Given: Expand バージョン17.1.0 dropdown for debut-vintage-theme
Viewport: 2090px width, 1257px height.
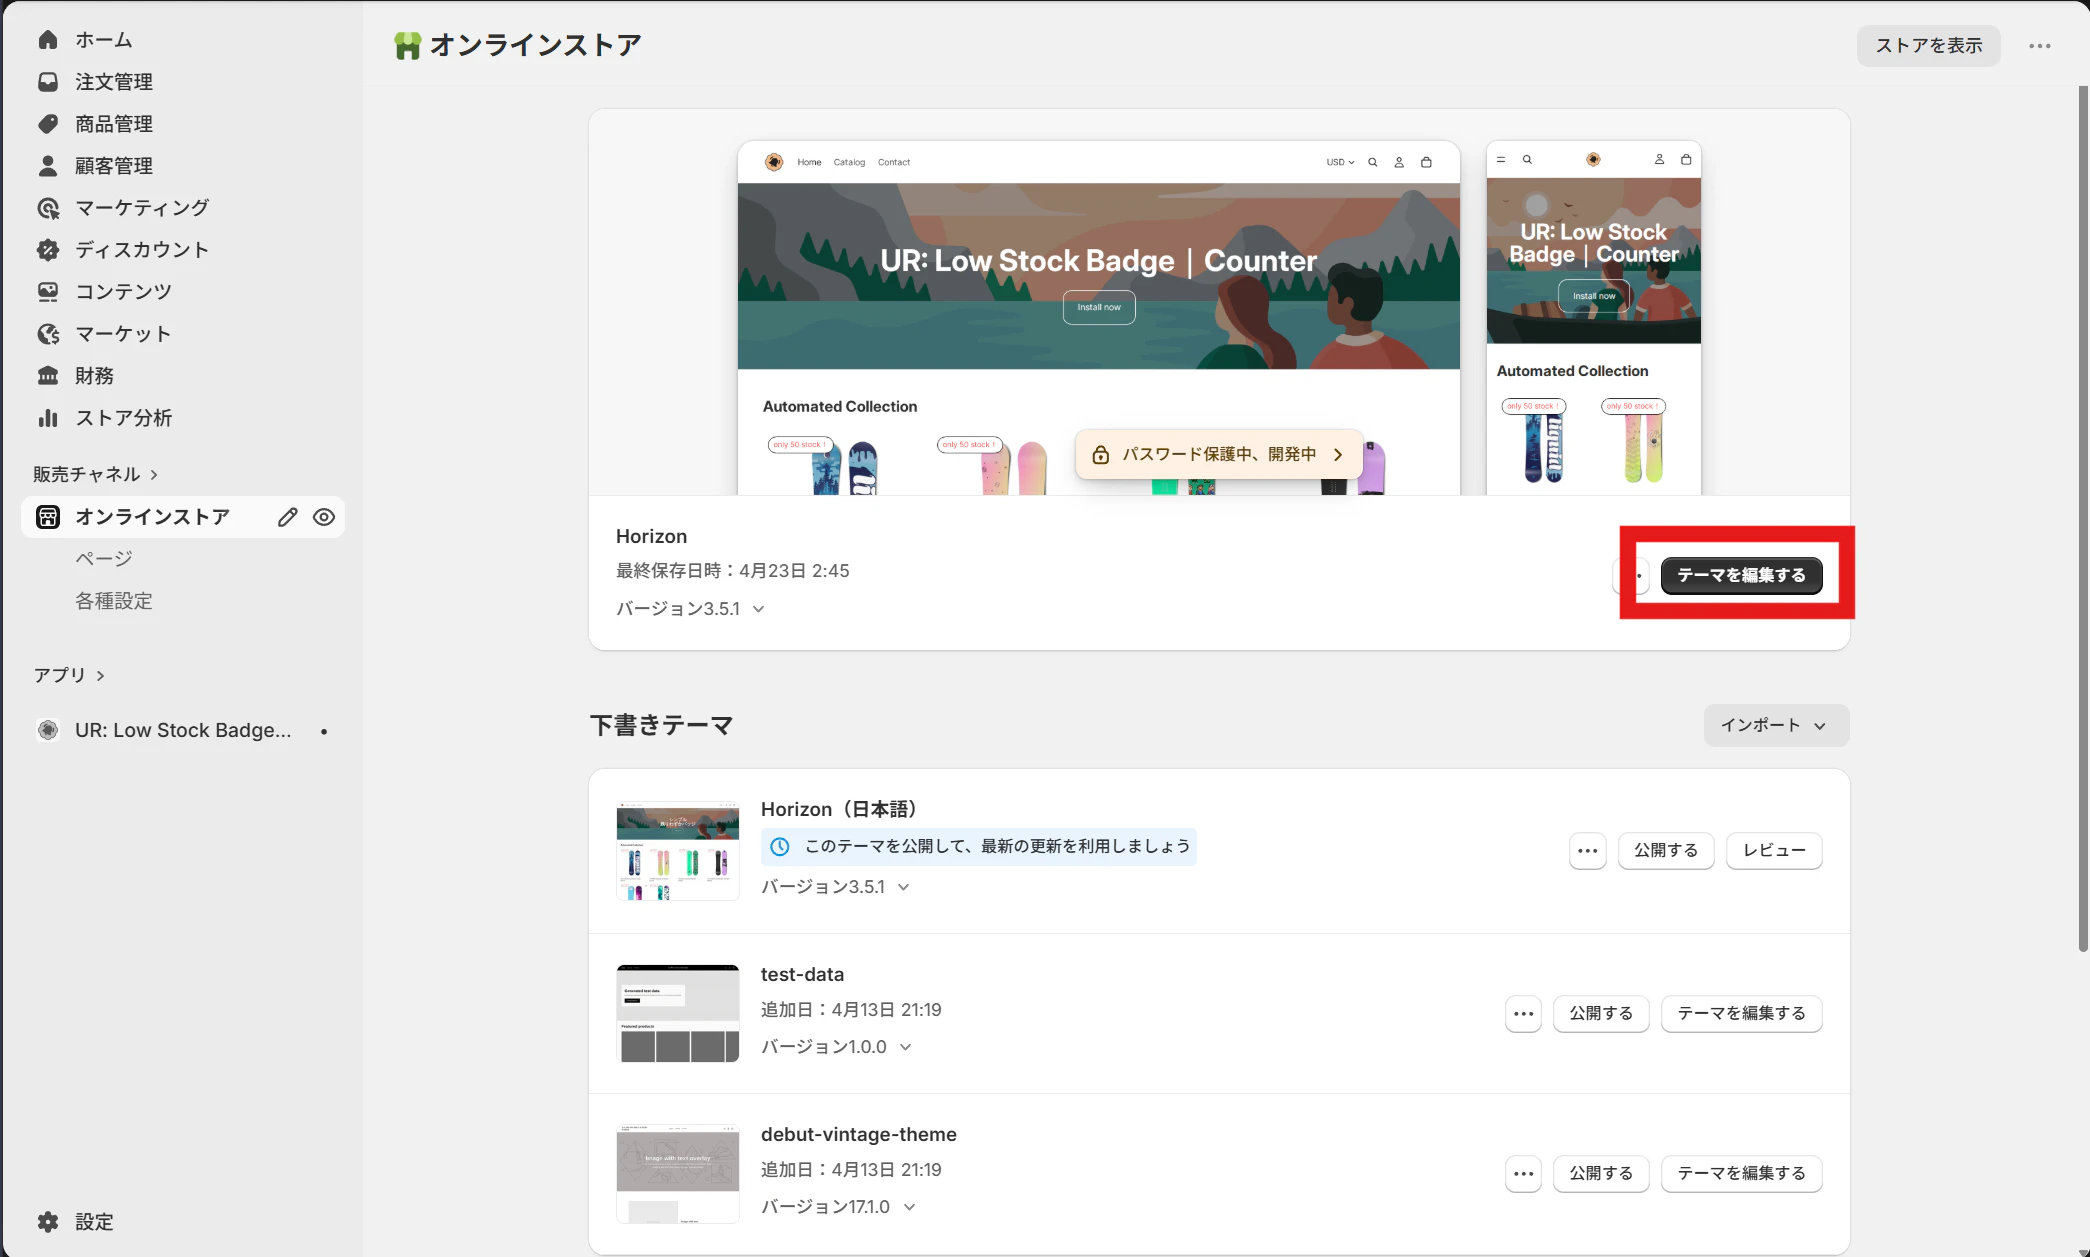Looking at the screenshot, I should tap(909, 1207).
